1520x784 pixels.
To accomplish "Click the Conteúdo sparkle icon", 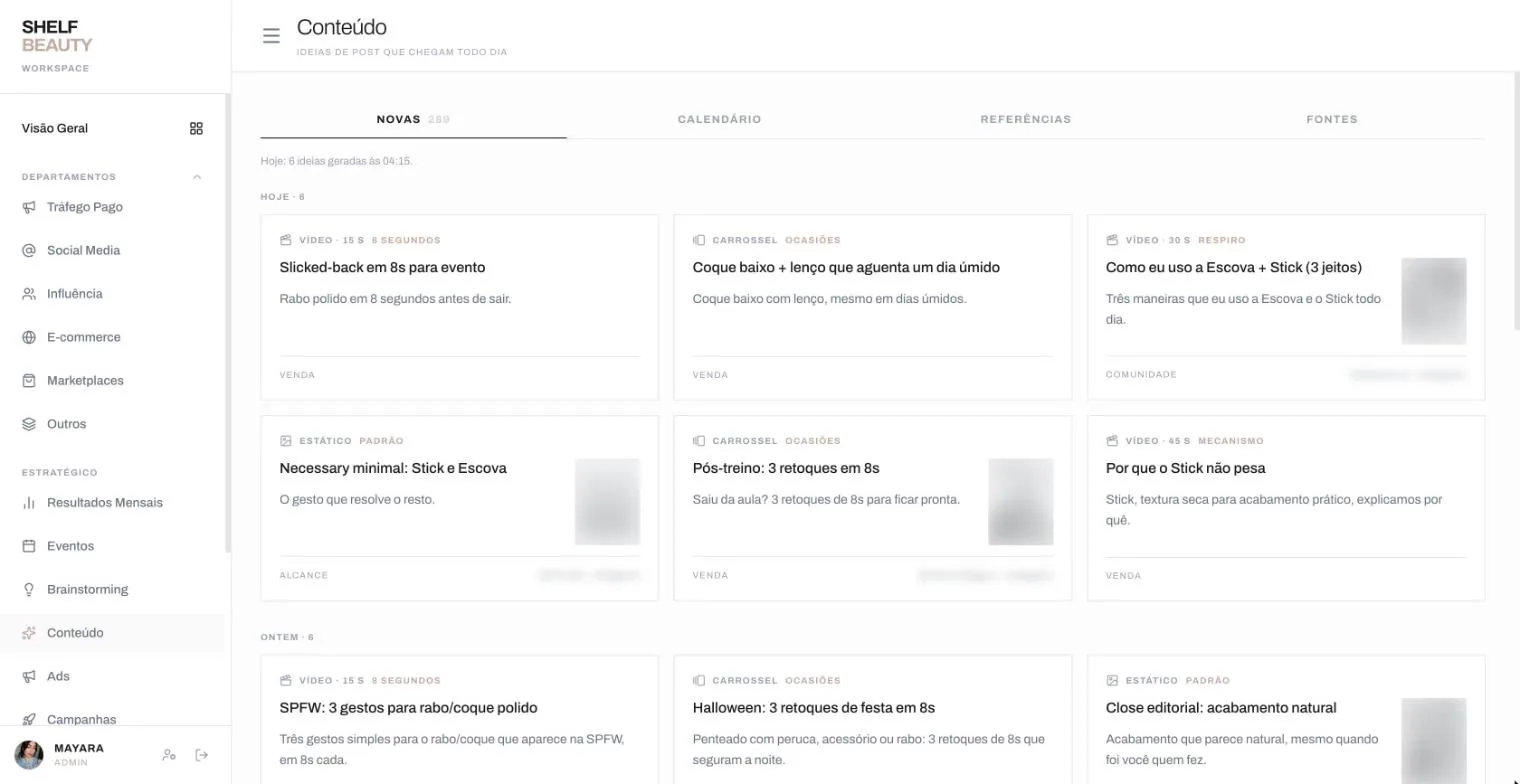I will [29, 633].
